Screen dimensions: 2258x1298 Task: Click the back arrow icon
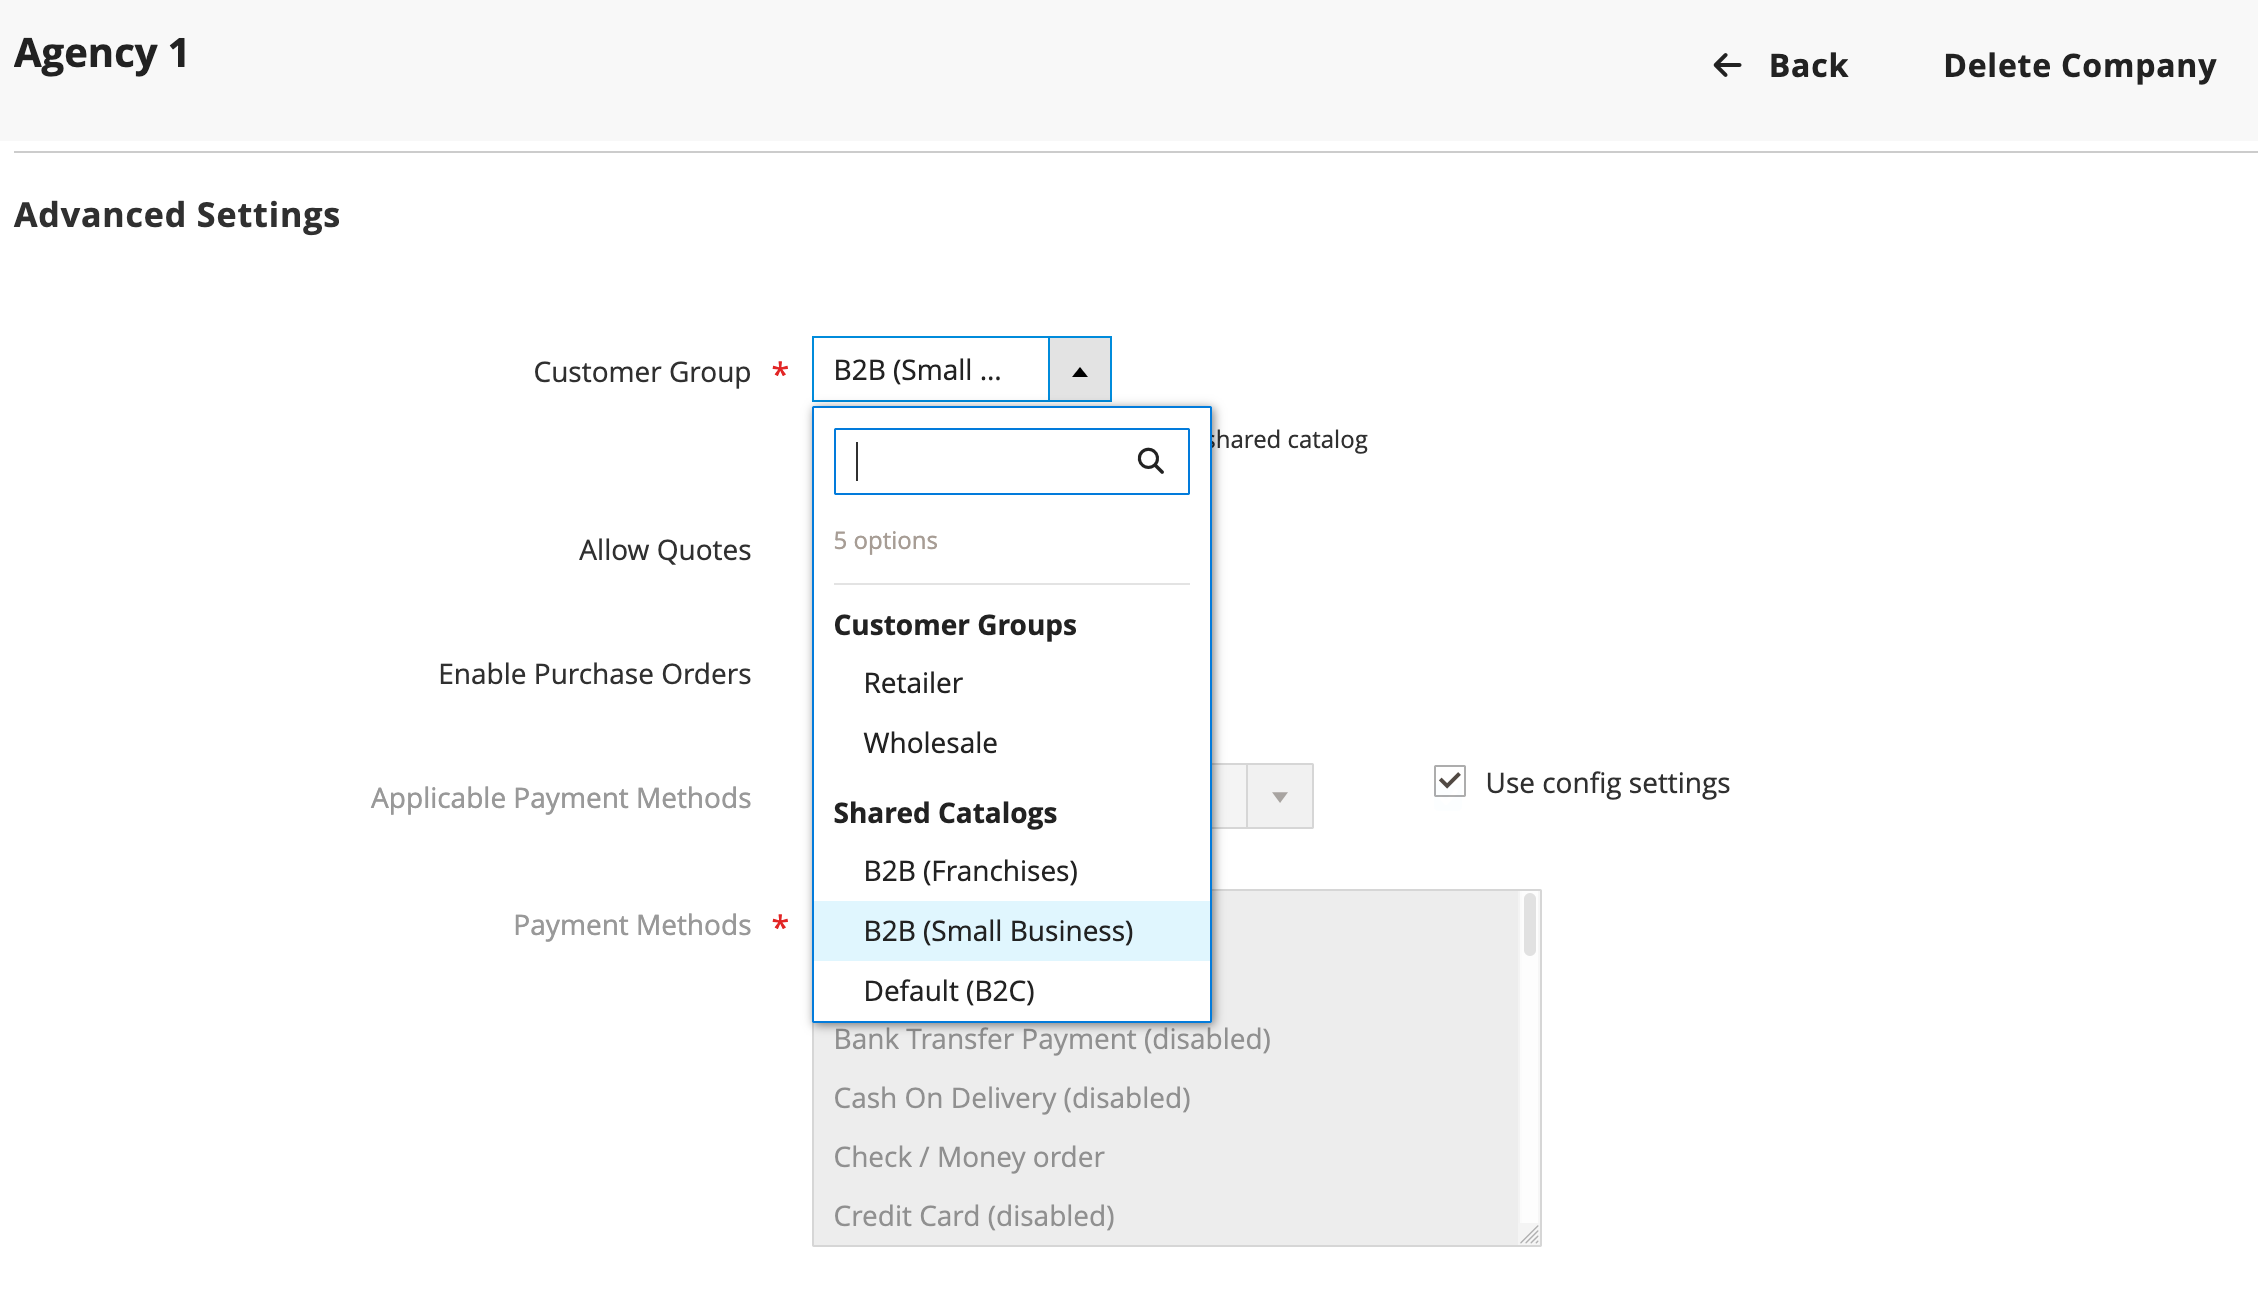coord(1725,65)
